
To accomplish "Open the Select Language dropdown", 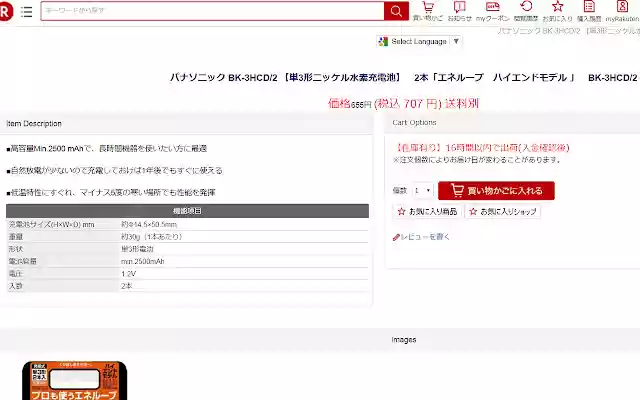I will 420,41.
